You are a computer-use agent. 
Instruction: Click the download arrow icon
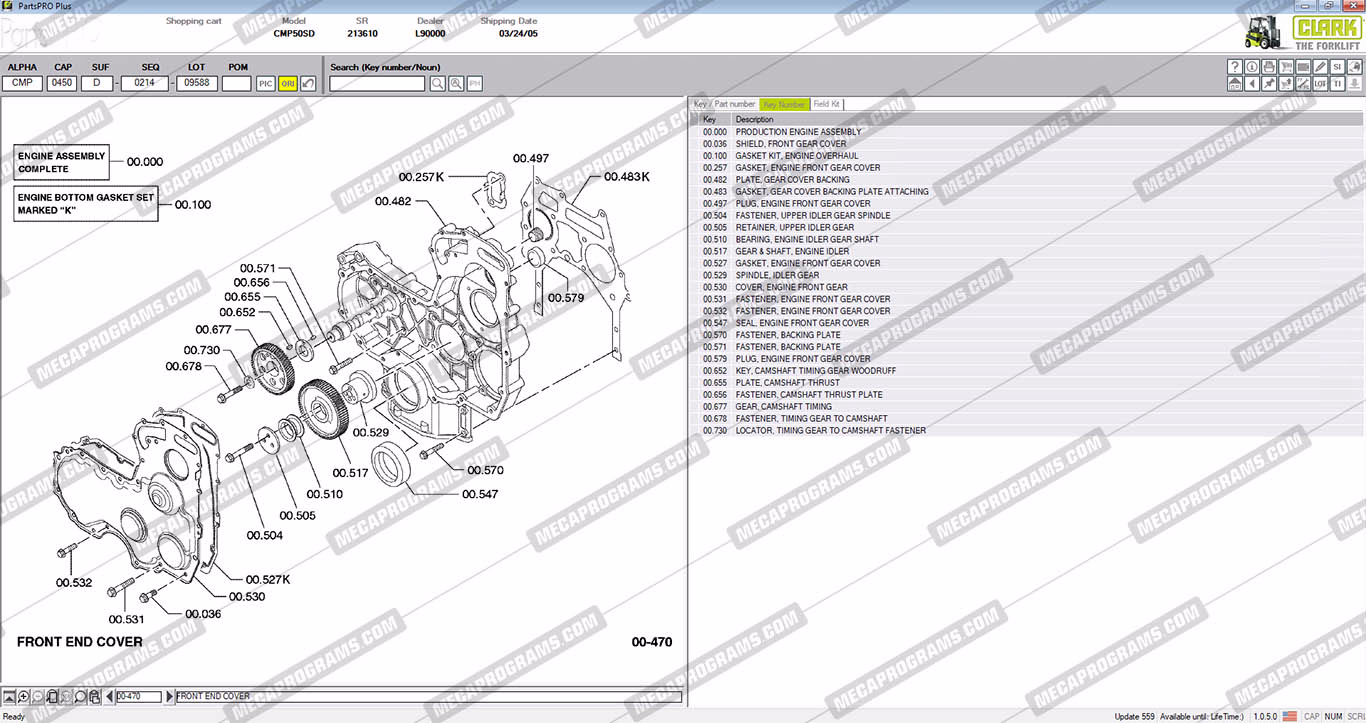tap(1355, 84)
